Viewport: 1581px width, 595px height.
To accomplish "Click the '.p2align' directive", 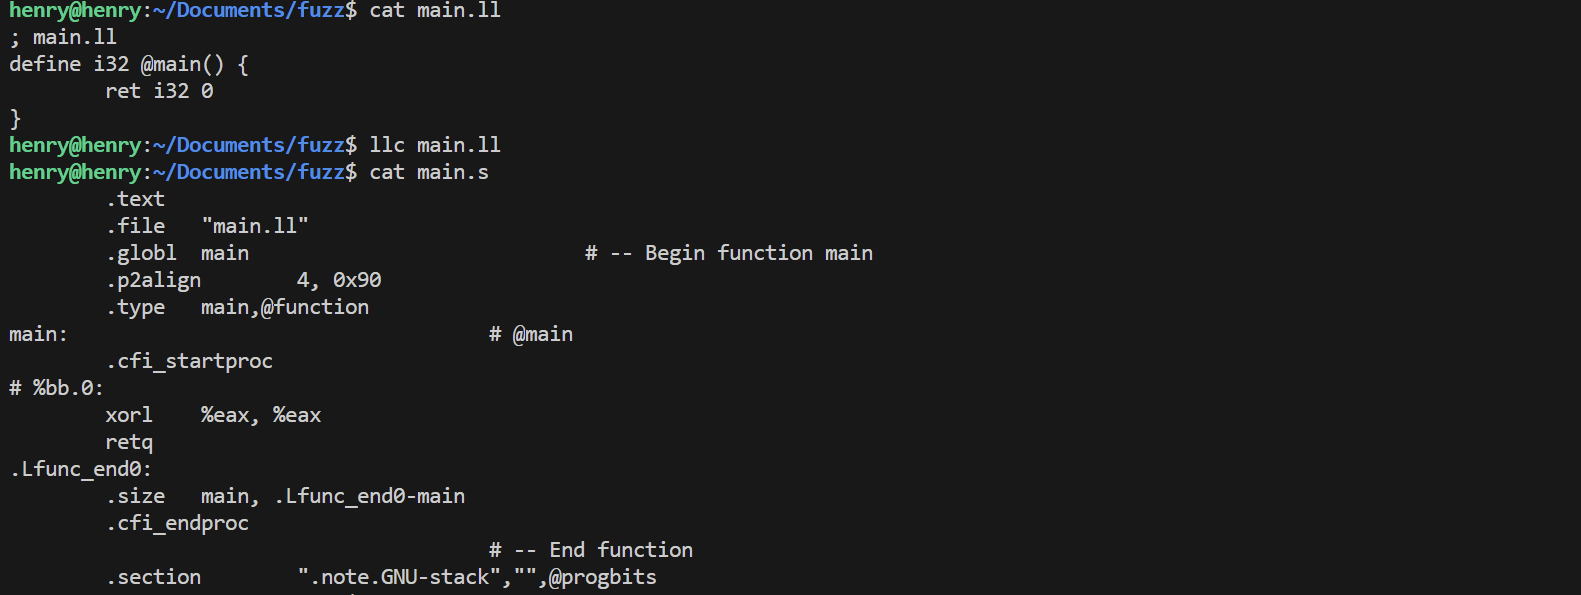I will click(153, 281).
